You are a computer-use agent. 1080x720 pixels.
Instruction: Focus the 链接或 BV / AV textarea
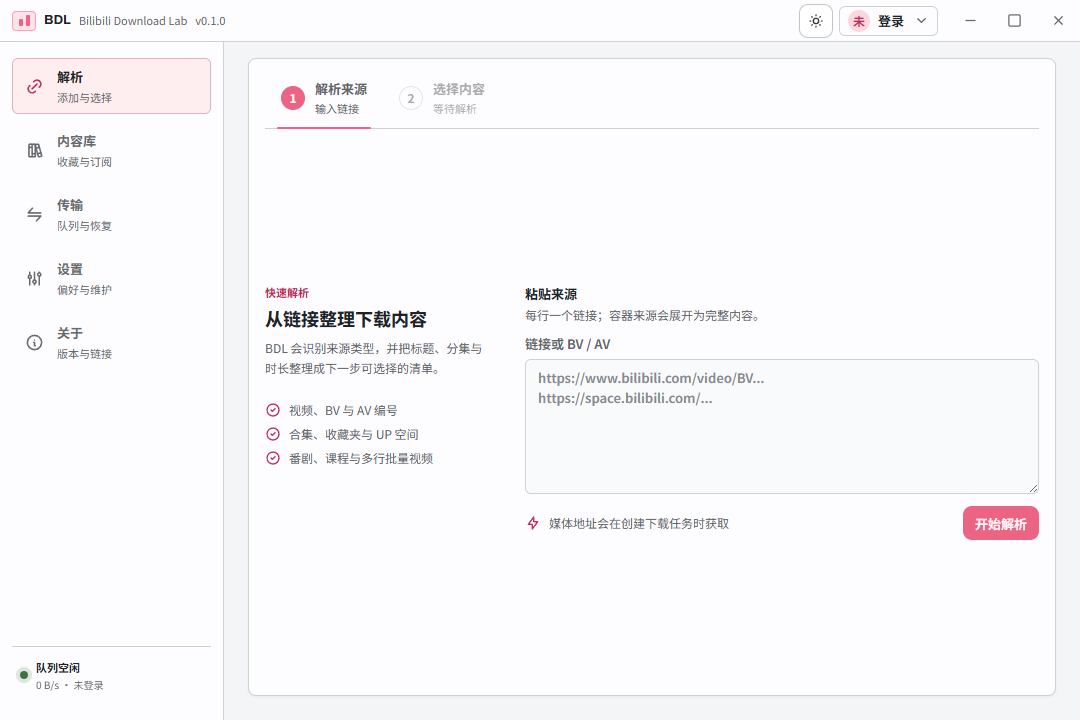click(x=782, y=426)
